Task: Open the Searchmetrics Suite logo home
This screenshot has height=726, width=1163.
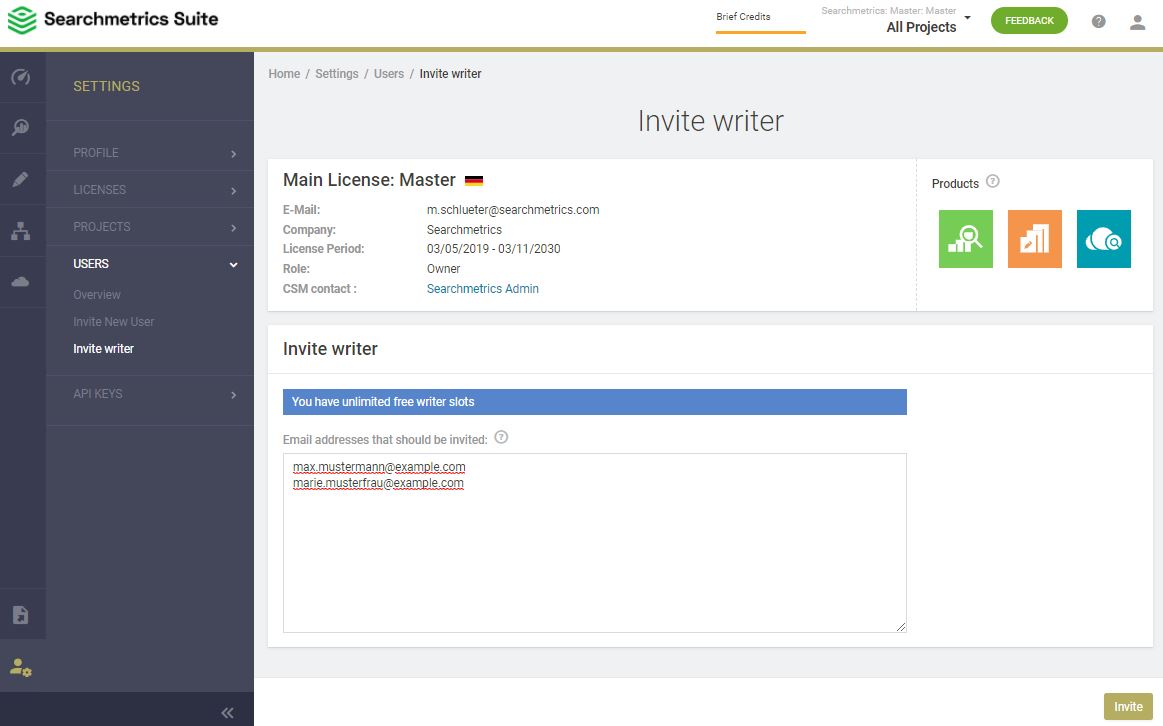Action: point(113,20)
